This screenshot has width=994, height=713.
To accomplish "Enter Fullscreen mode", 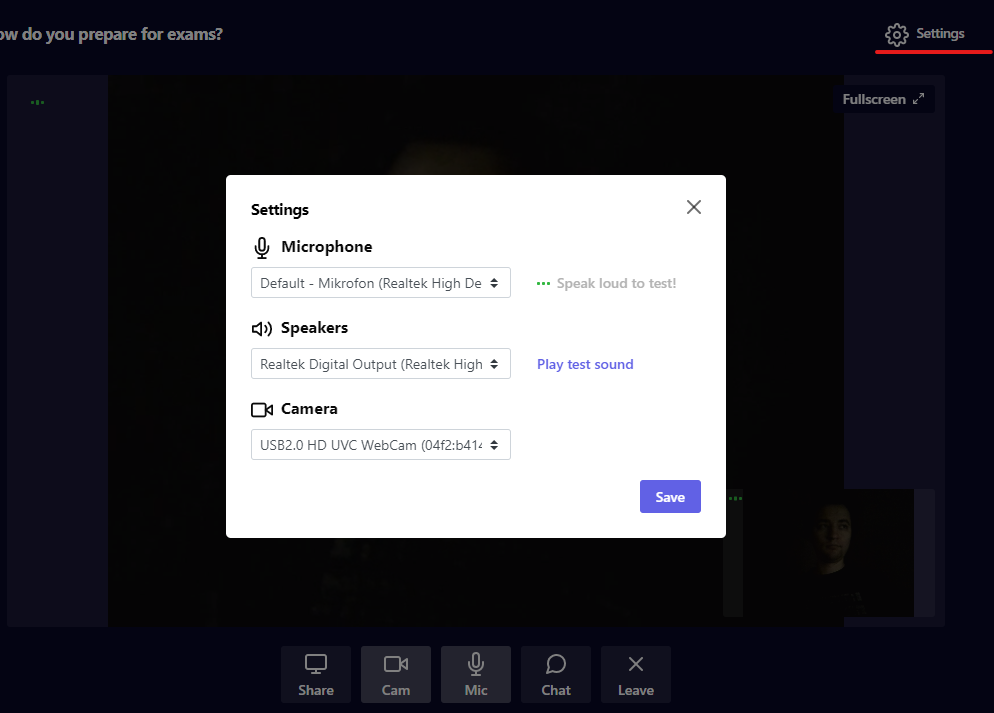I will click(884, 100).
